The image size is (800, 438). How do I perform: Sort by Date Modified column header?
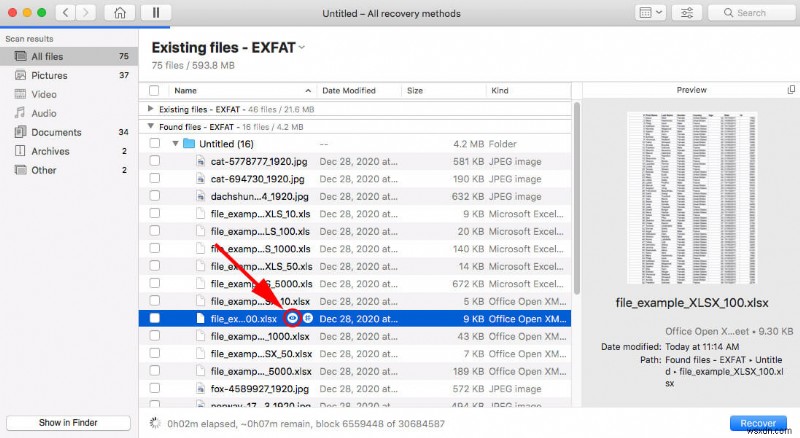coord(359,90)
